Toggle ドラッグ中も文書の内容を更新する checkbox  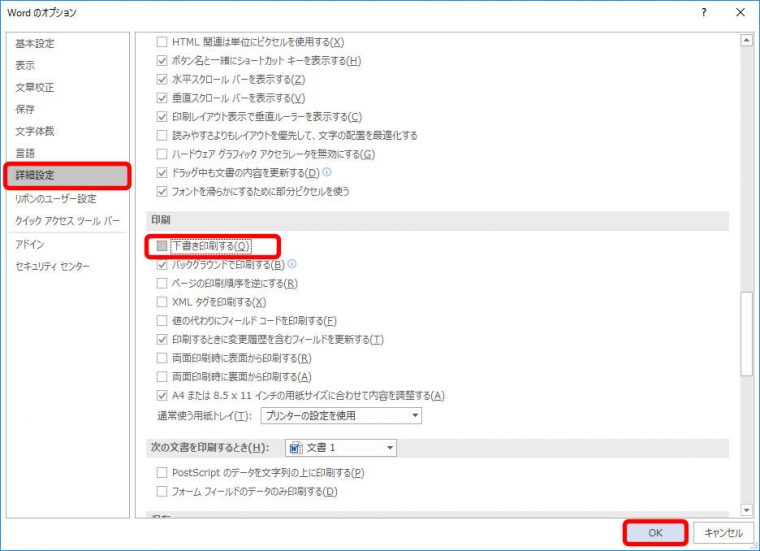tap(162, 173)
